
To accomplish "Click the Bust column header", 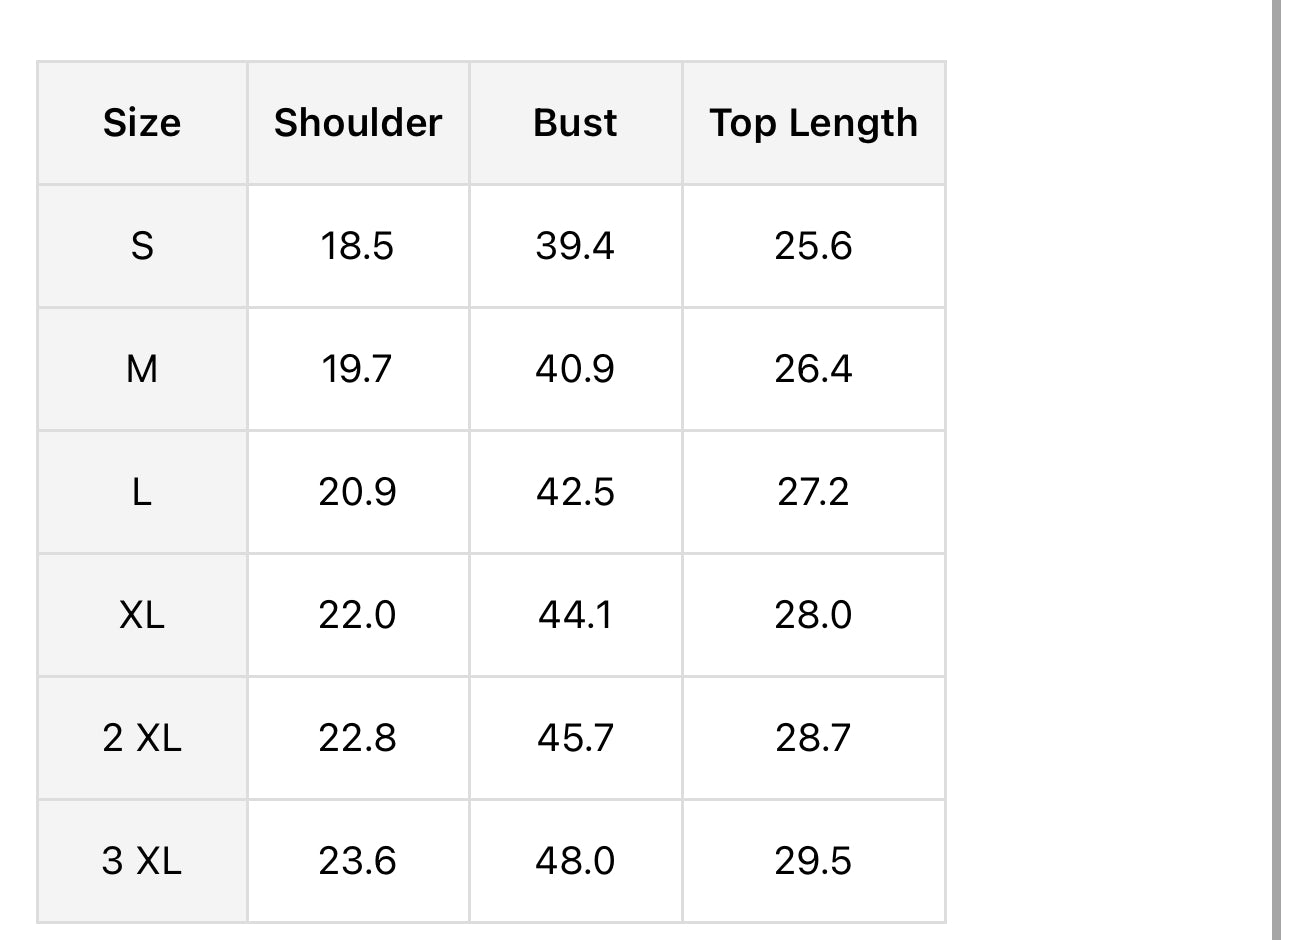I will pyautogui.click(x=575, y=123).
